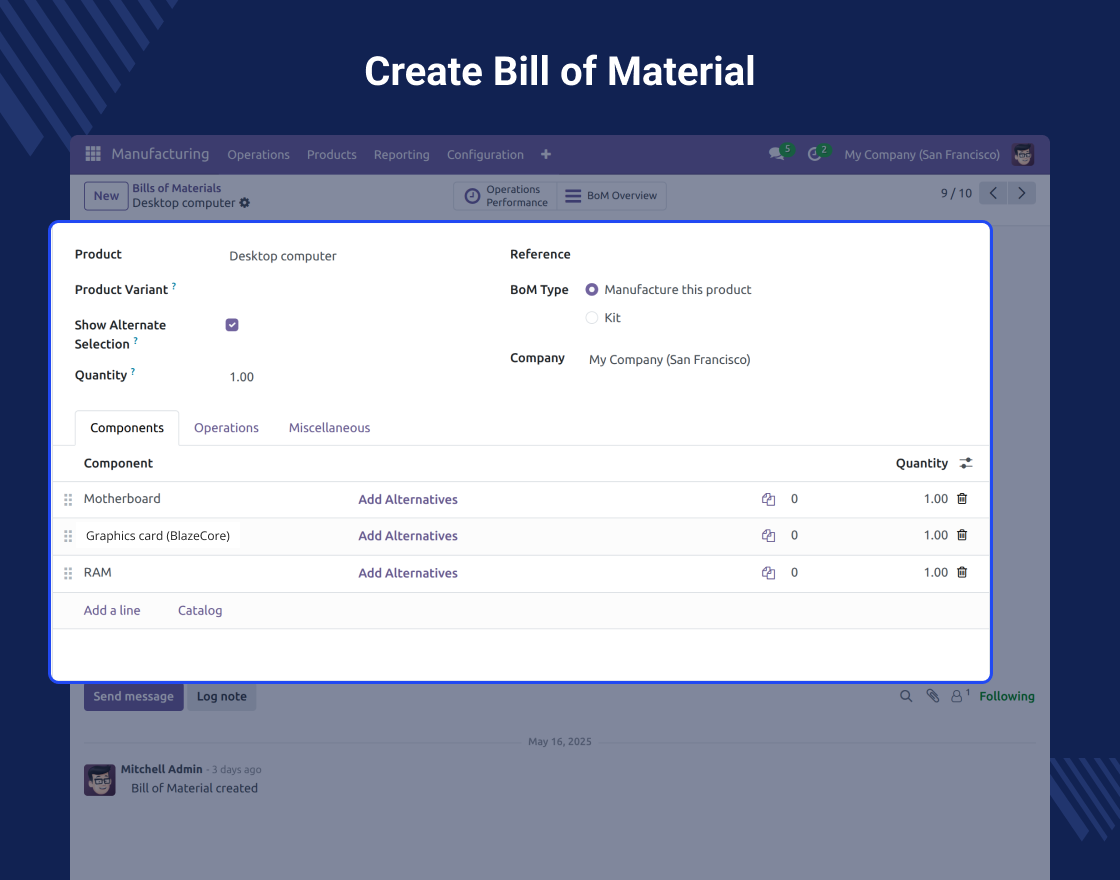Switch to the Operations tab
The image size is (1120, 880).
pos(226,428)
